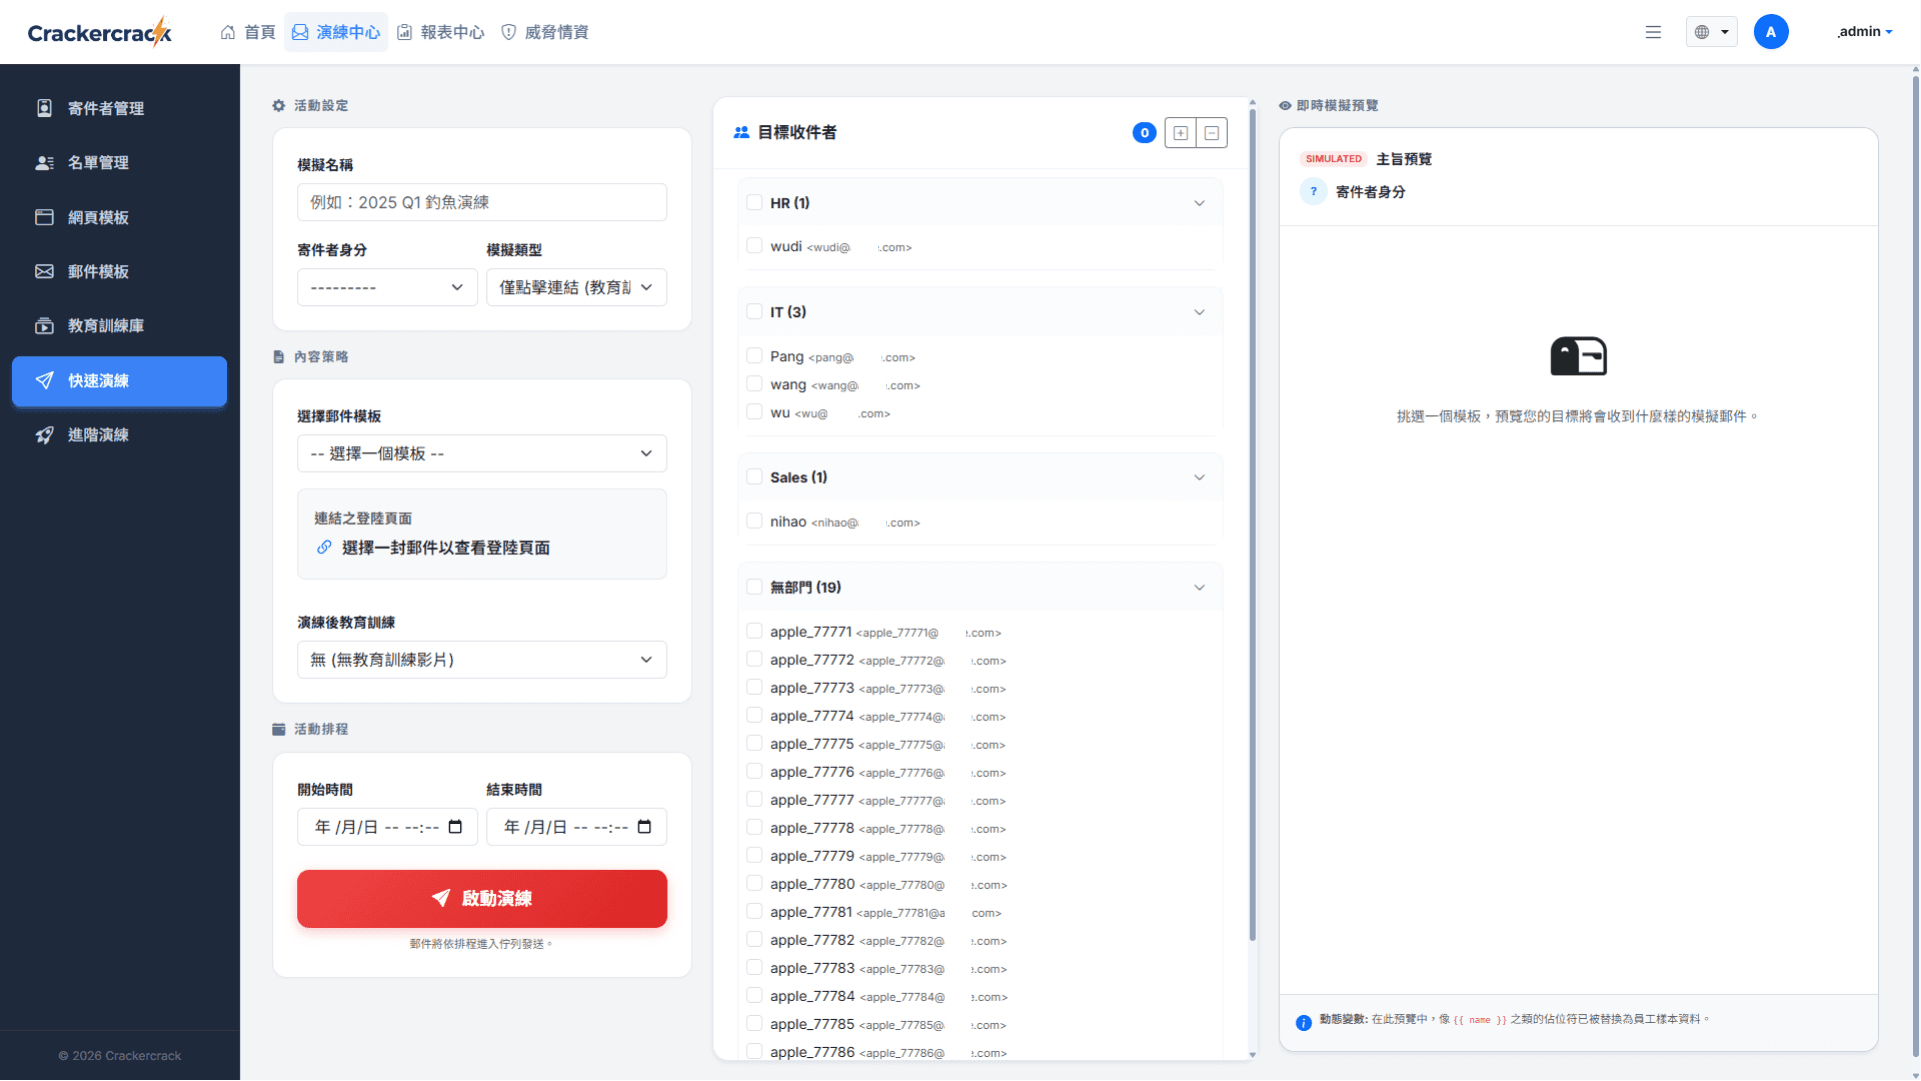The height and width of the screenshot is (1081, 1921).
Task: Check the wu recipient checkbox
Action: [x=754, y=412]
